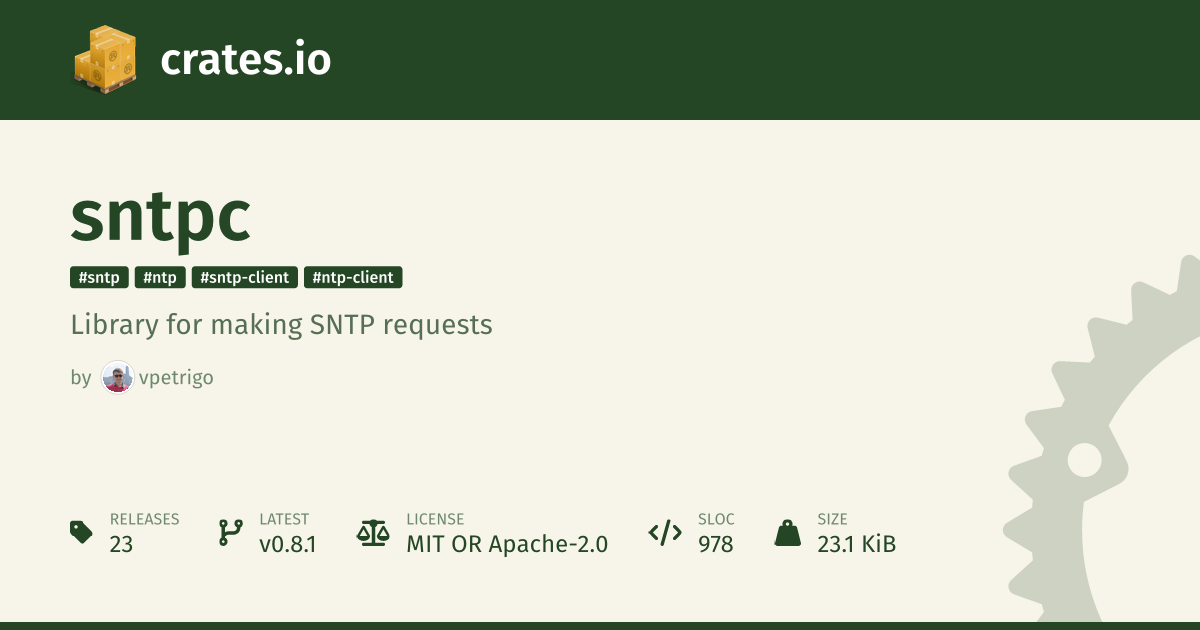This screenshot has height=630, width=1200.
Task: Click the MIT OR Apache-2.0 license text
Action: click(507, 544)
